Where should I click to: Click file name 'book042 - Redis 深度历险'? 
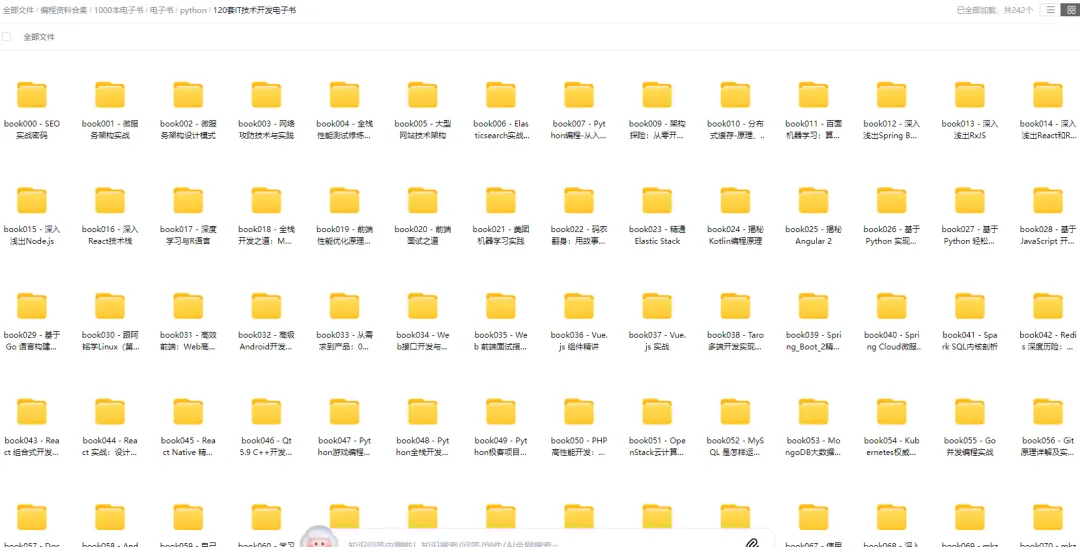(1048, 340)
